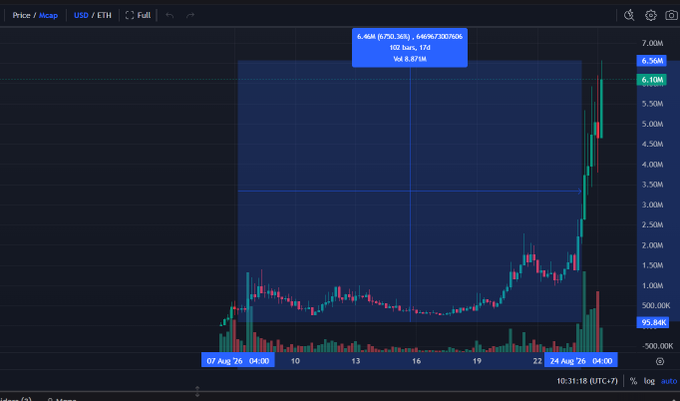This screenshot has width=680, height=401.
Task: Click the 22 date tick on time axis
Action: tap(537, 361)
